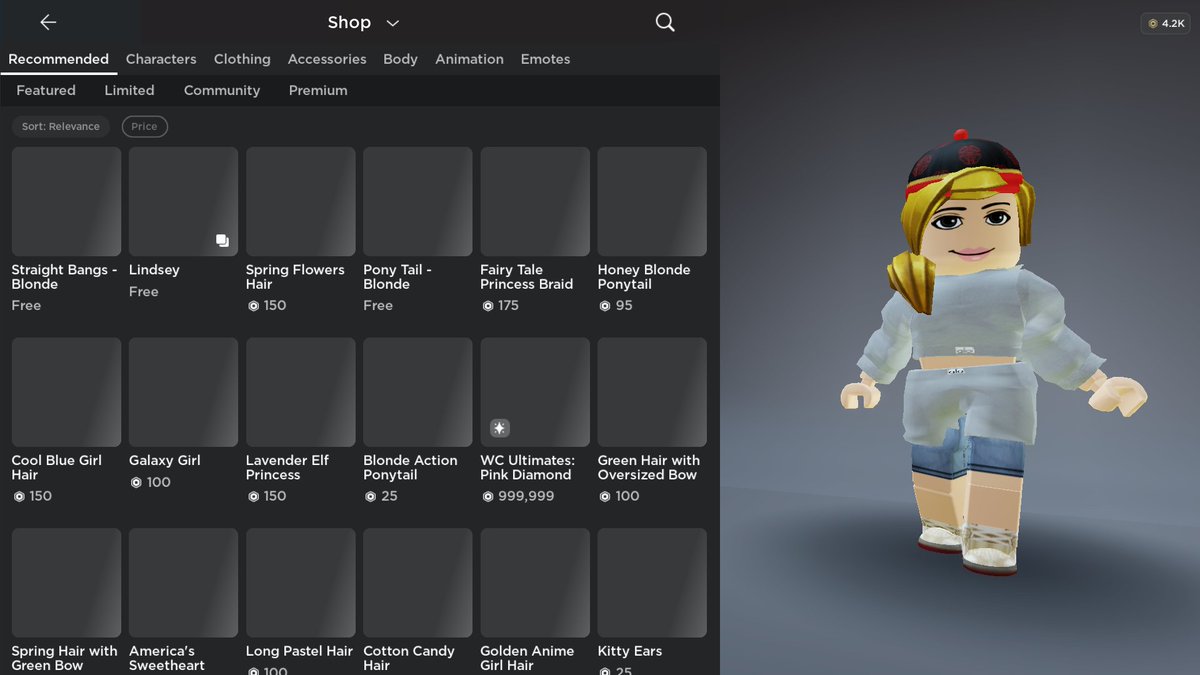Click the Green Hair with Oversized Bow title
Image resolution: width=1200 pixels, height=675 pixels.
649,467
